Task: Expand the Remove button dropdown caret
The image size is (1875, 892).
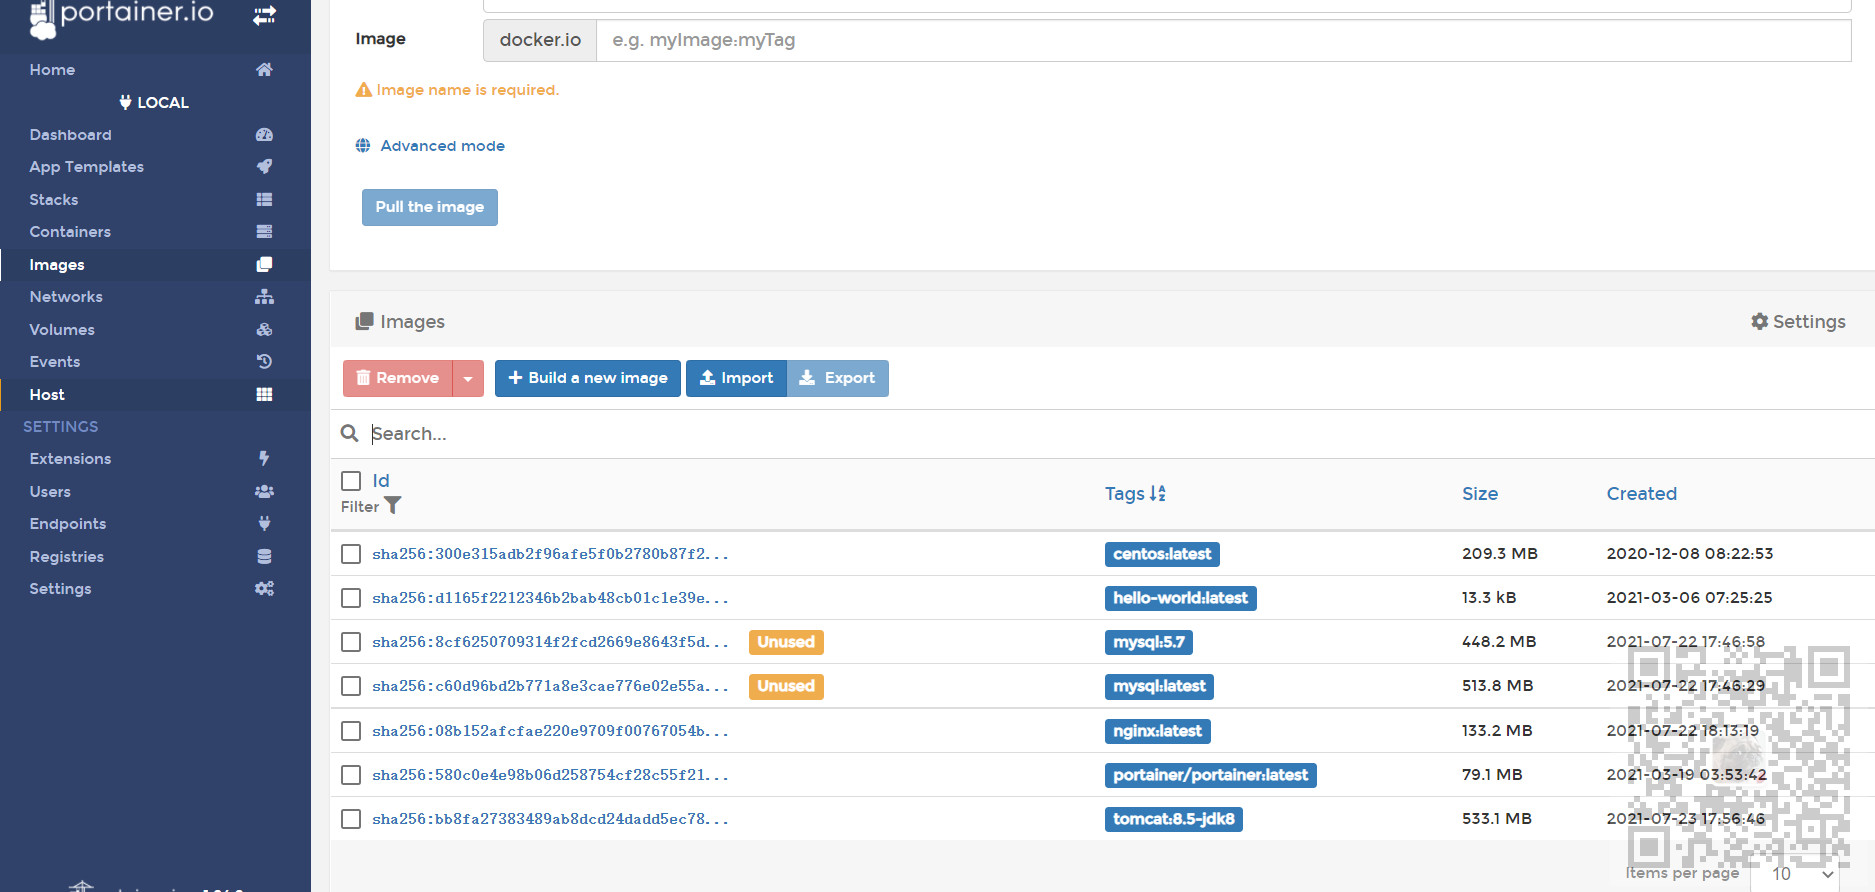Action: pos(468,378)
